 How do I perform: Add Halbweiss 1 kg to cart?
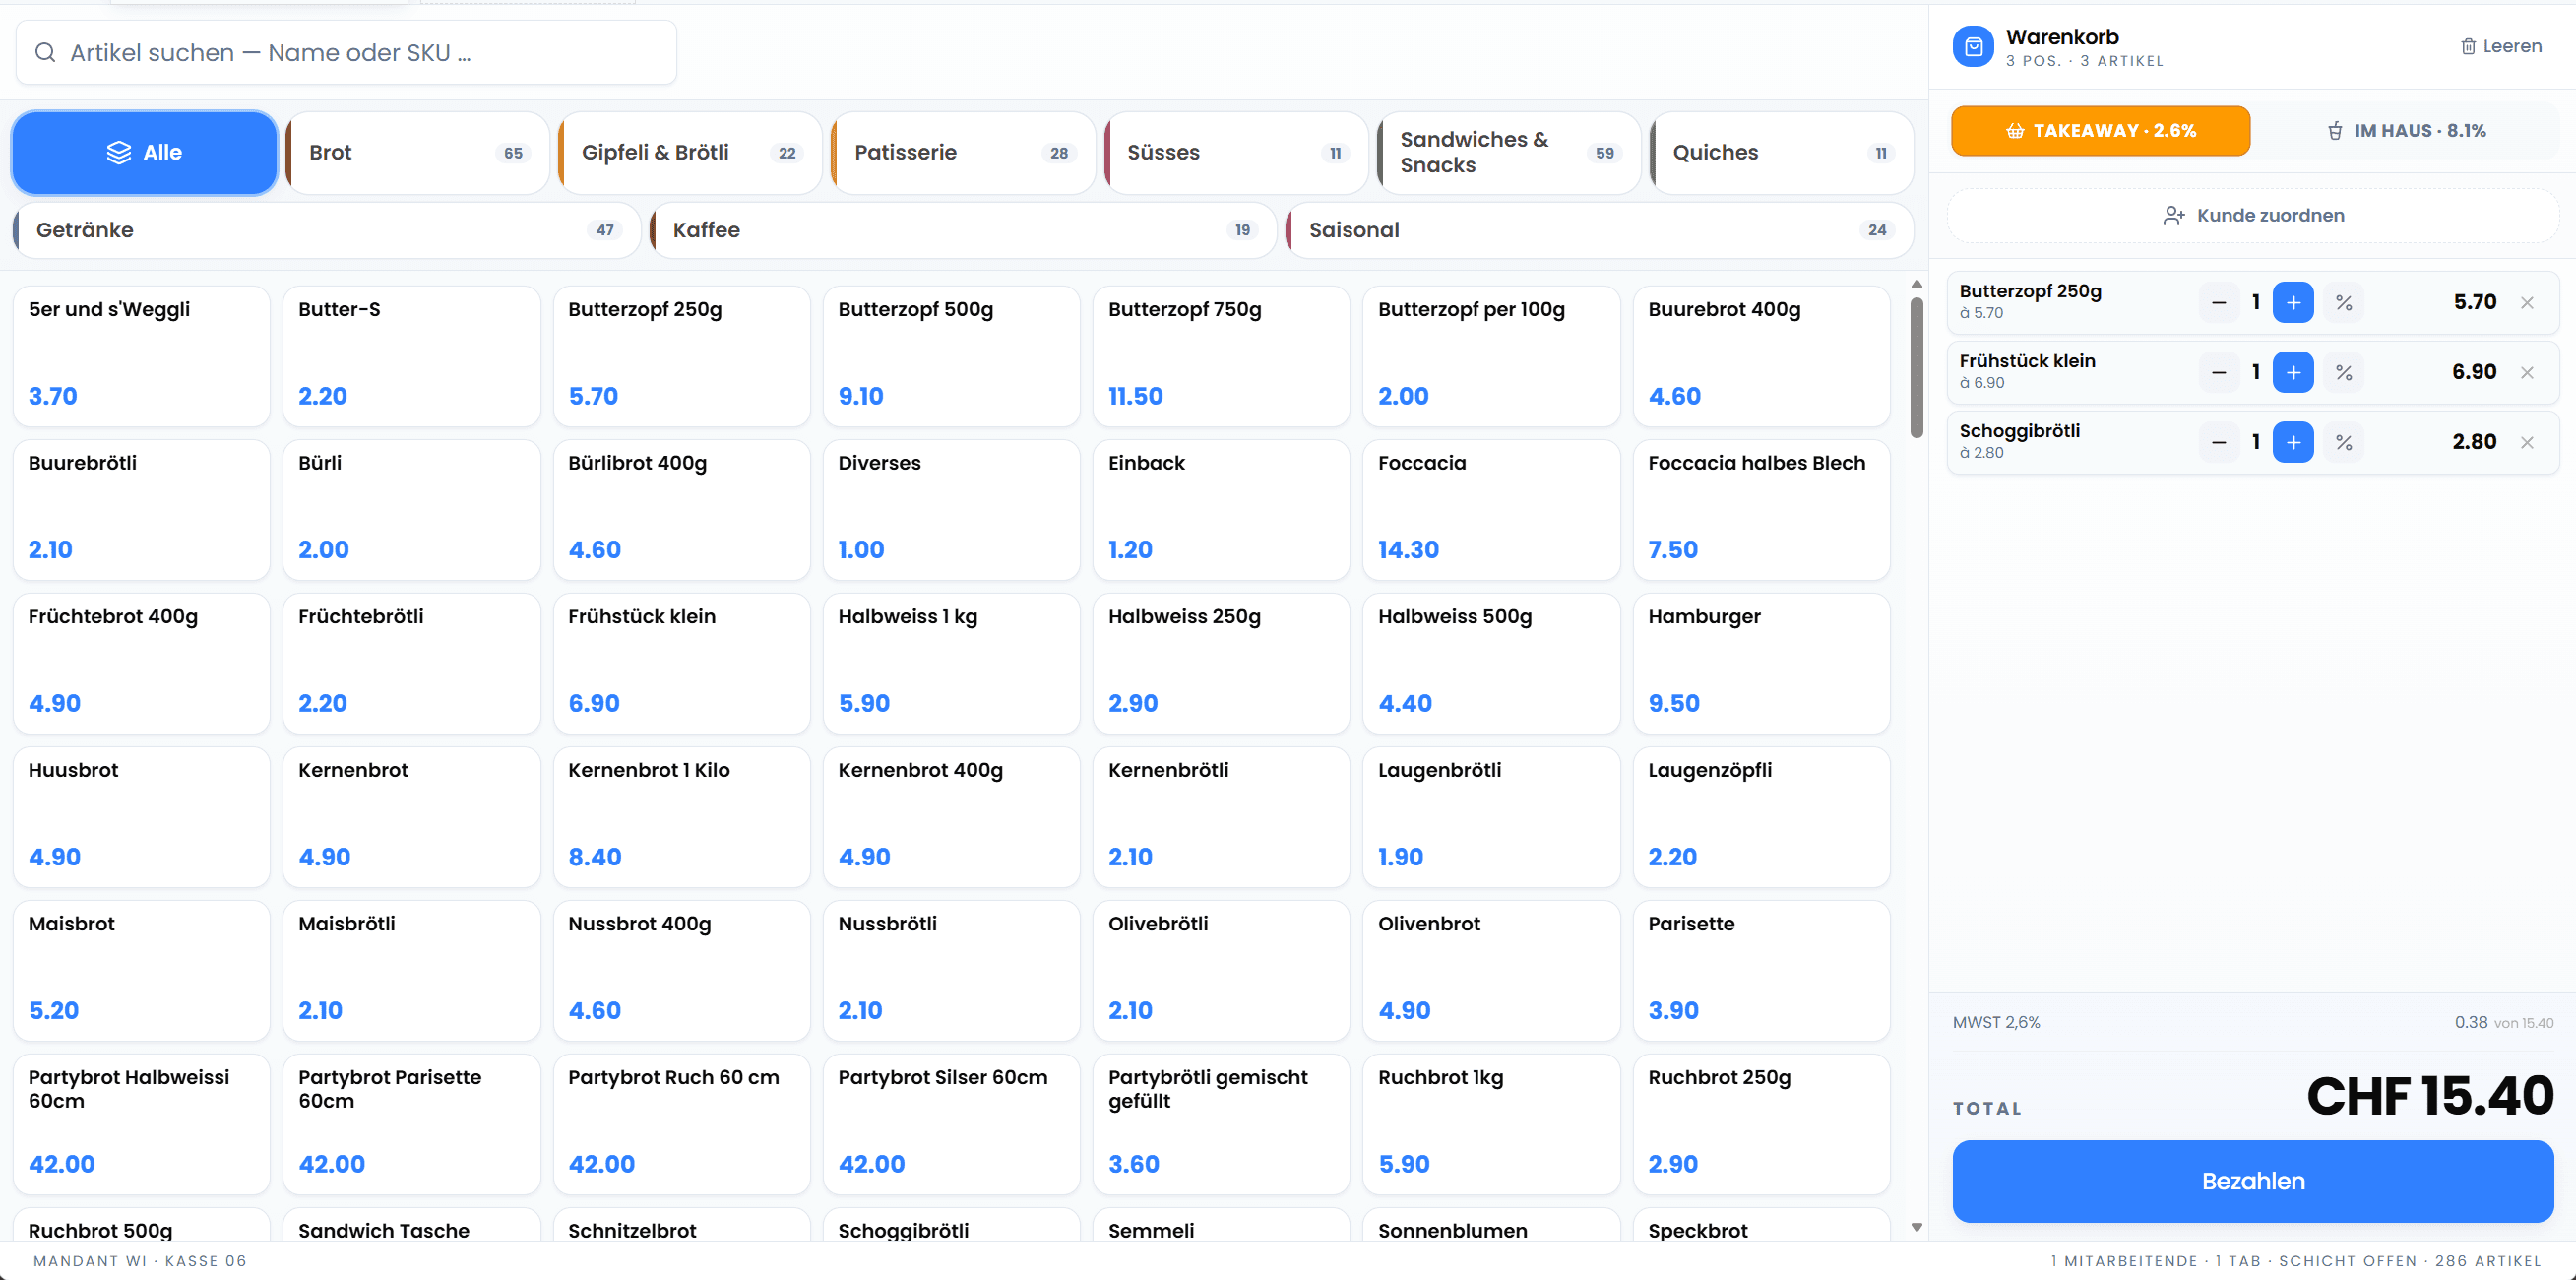click(x=951, y=663)
